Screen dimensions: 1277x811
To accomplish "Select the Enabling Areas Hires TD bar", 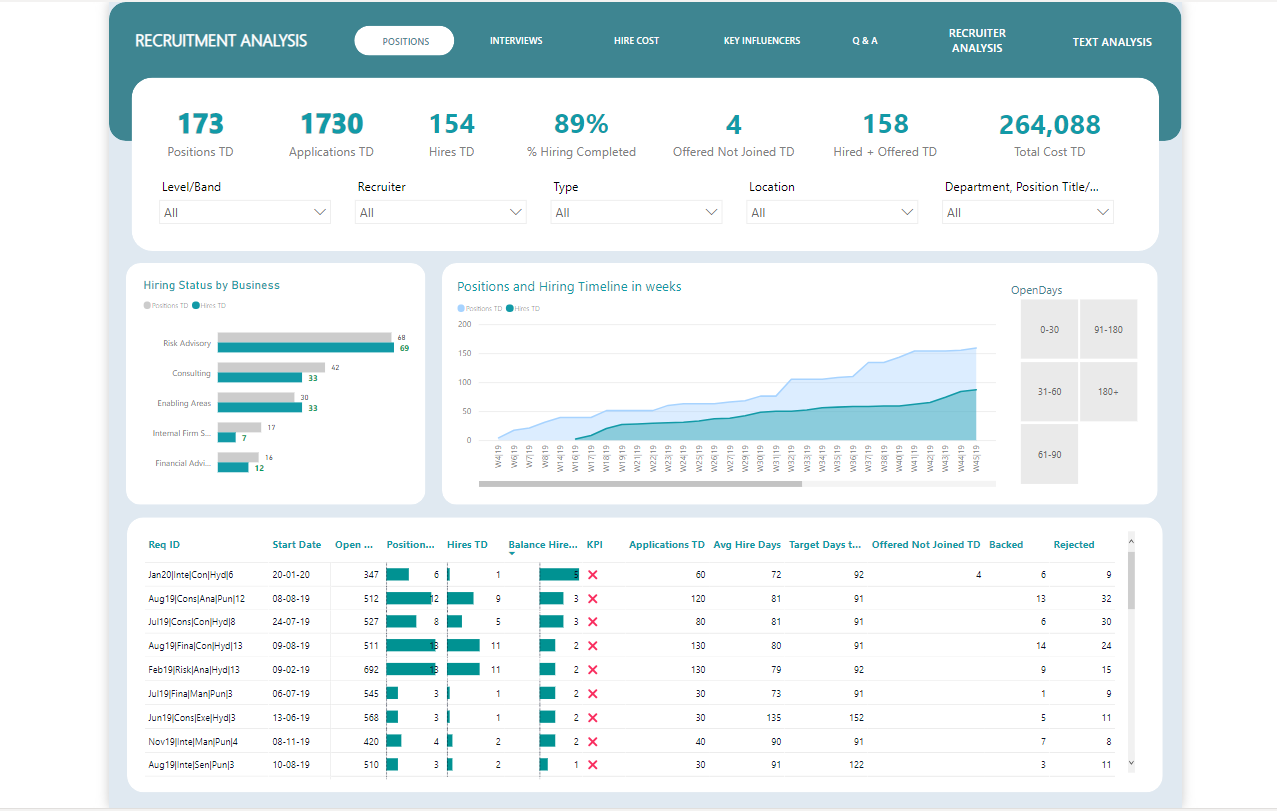I will 260,408.
